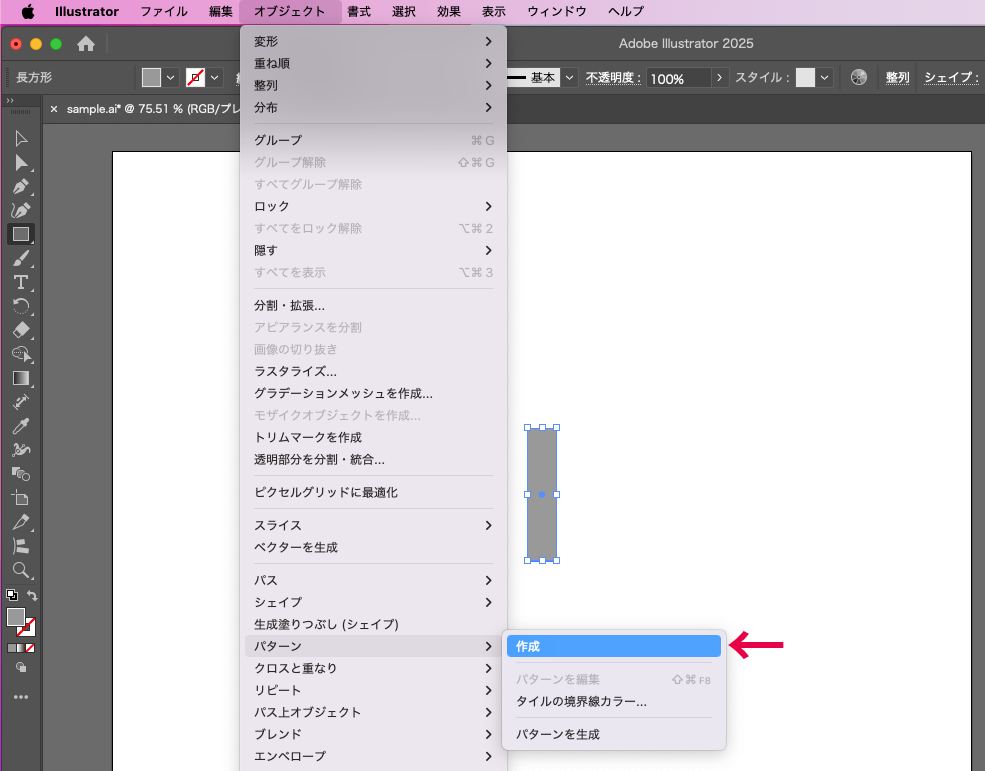Select the Rotate tool
The width and height of the screenshot is (985, 771).
point(21,306)
